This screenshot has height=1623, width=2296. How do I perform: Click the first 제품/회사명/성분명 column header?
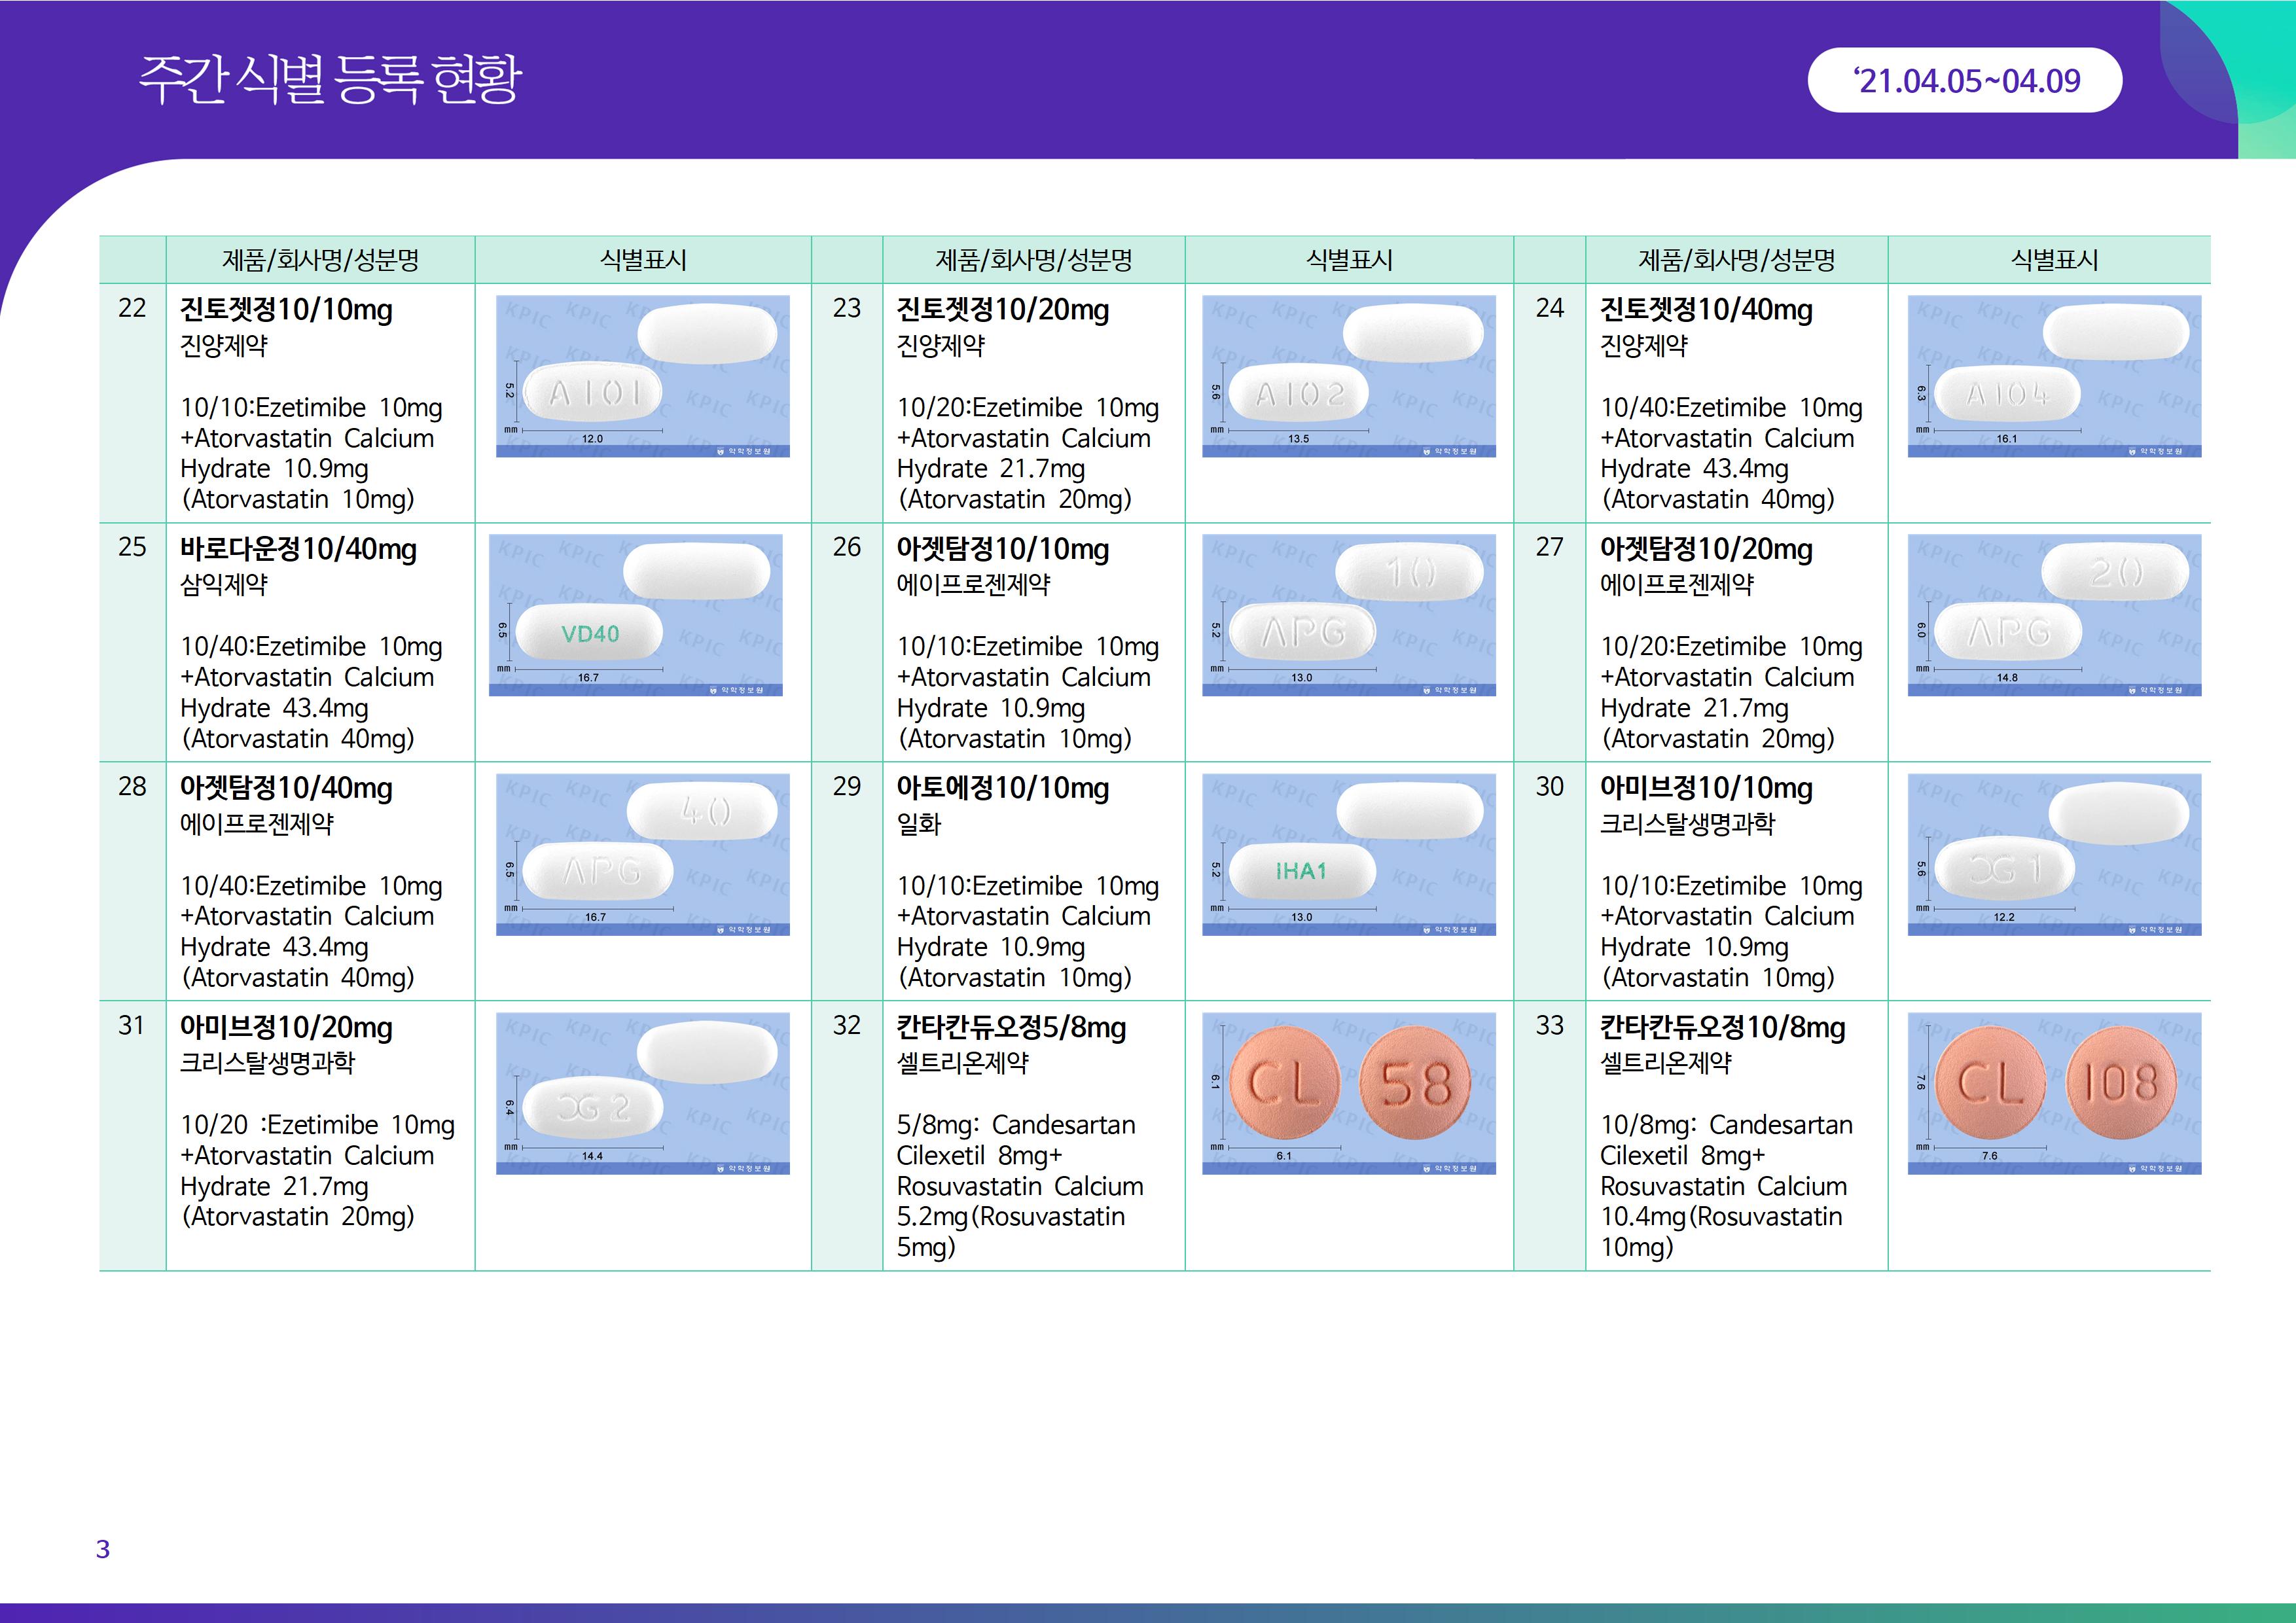click(x=320, y=260)
